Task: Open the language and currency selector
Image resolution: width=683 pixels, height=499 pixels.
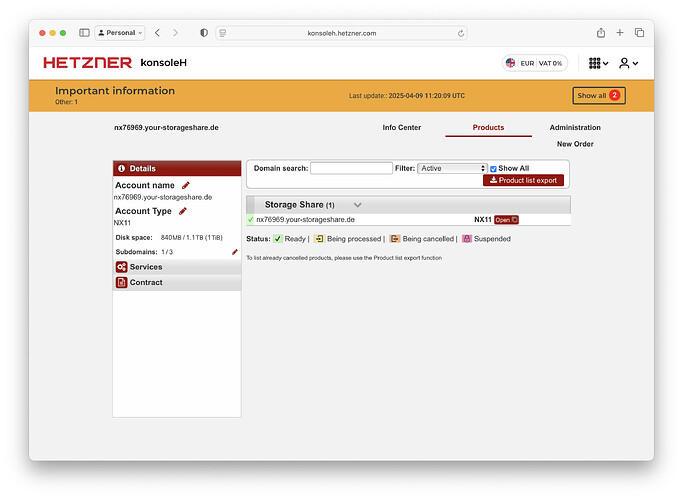Action: click(x=534, y=63)
